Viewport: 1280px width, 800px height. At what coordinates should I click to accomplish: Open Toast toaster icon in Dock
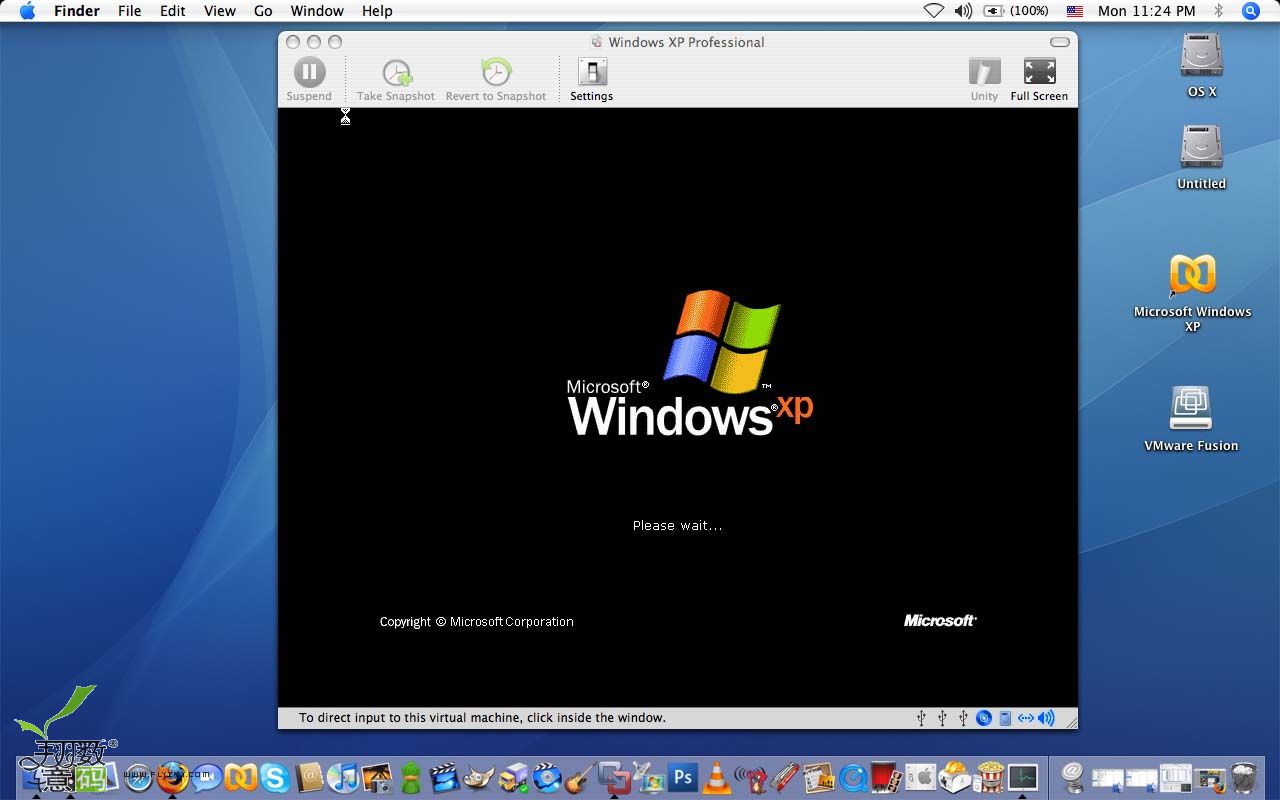pyautogui.click(x=954, y=778)
